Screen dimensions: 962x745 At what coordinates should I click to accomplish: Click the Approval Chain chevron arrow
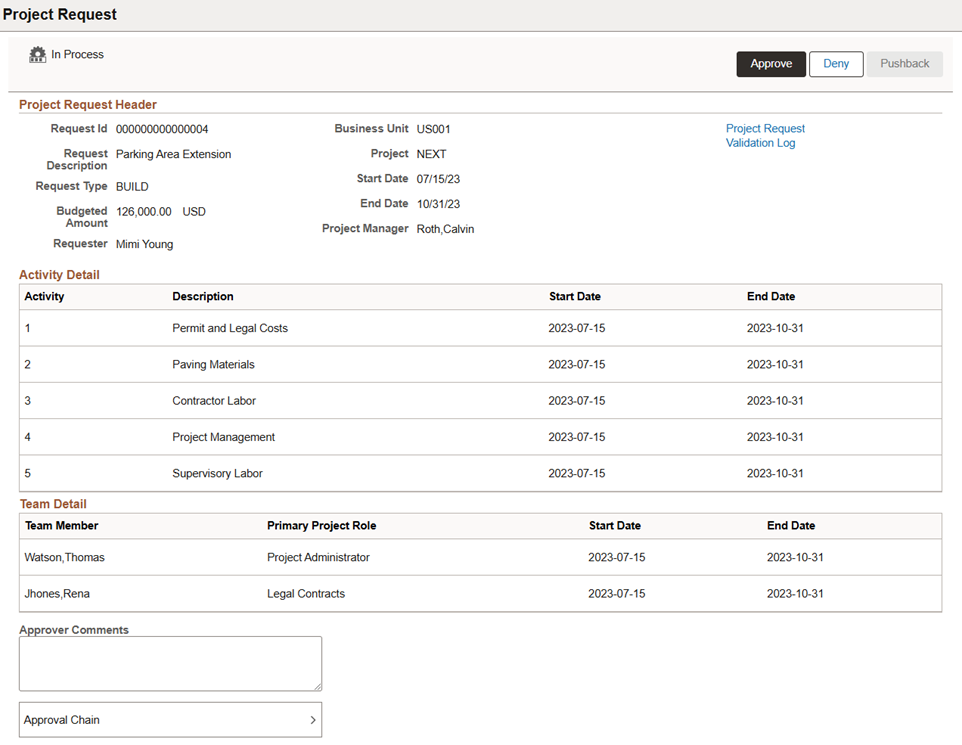click(x=312, y=720)
